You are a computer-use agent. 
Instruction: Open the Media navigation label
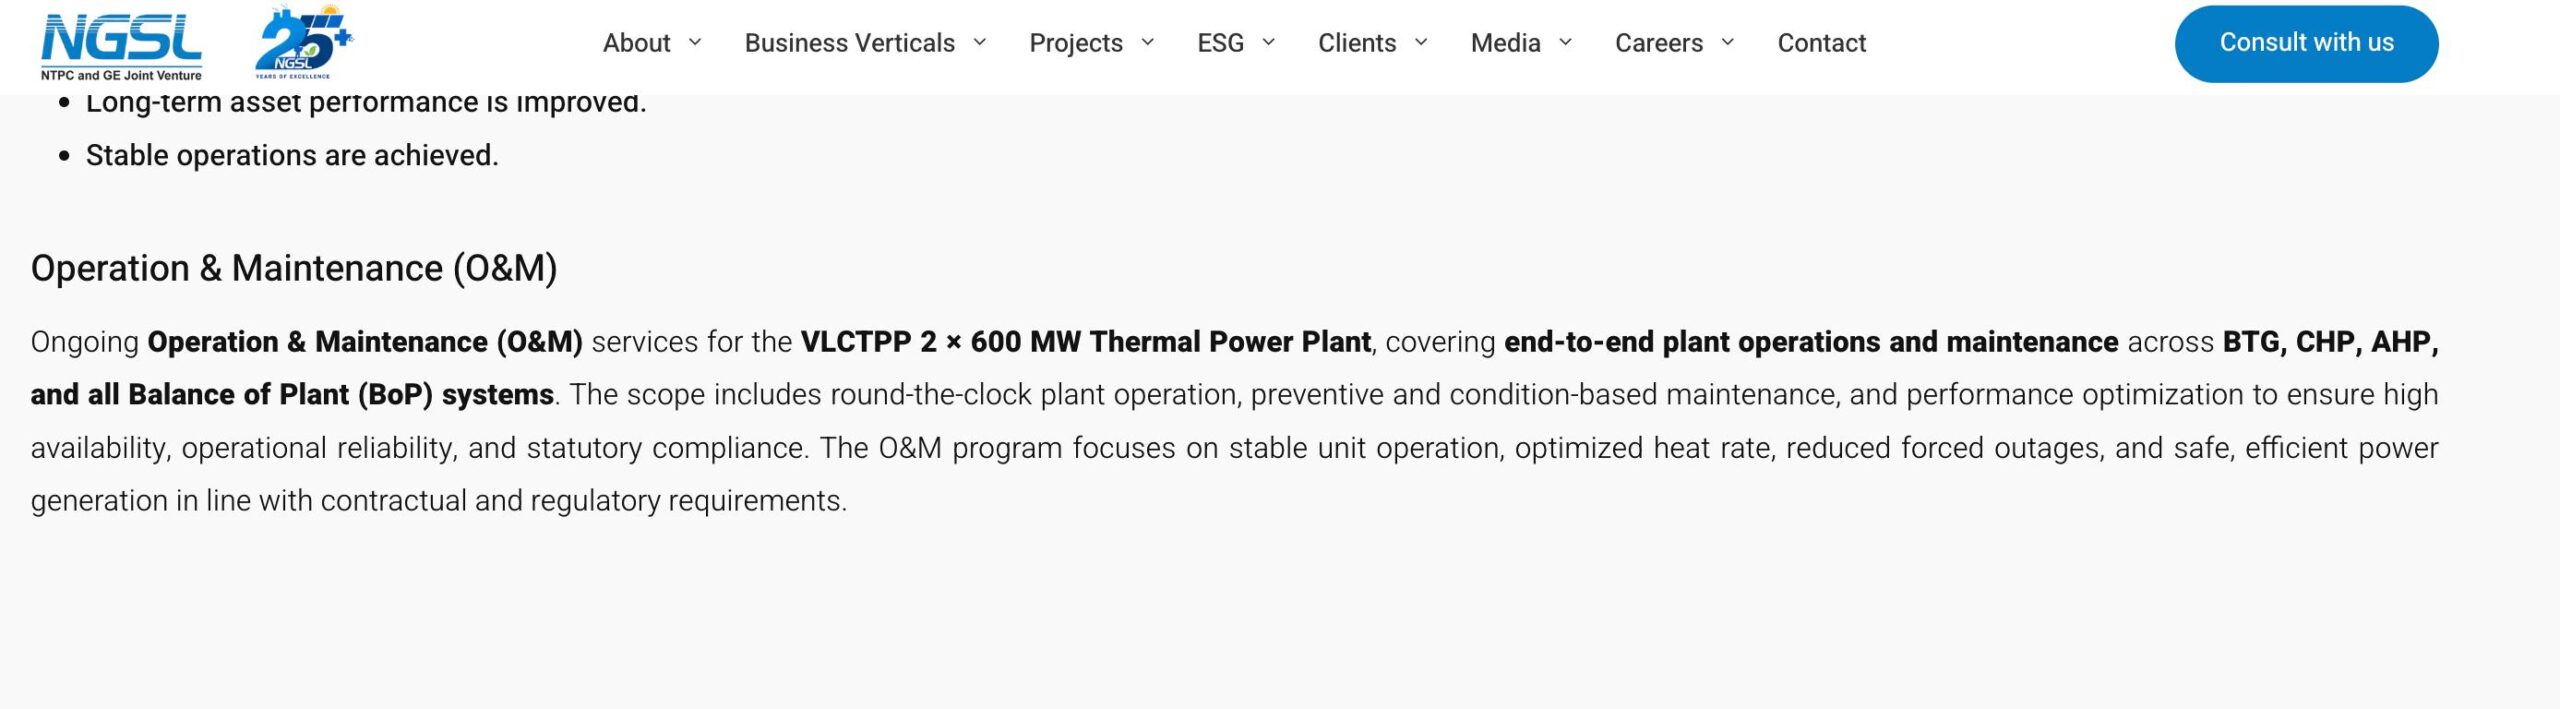1505,43
